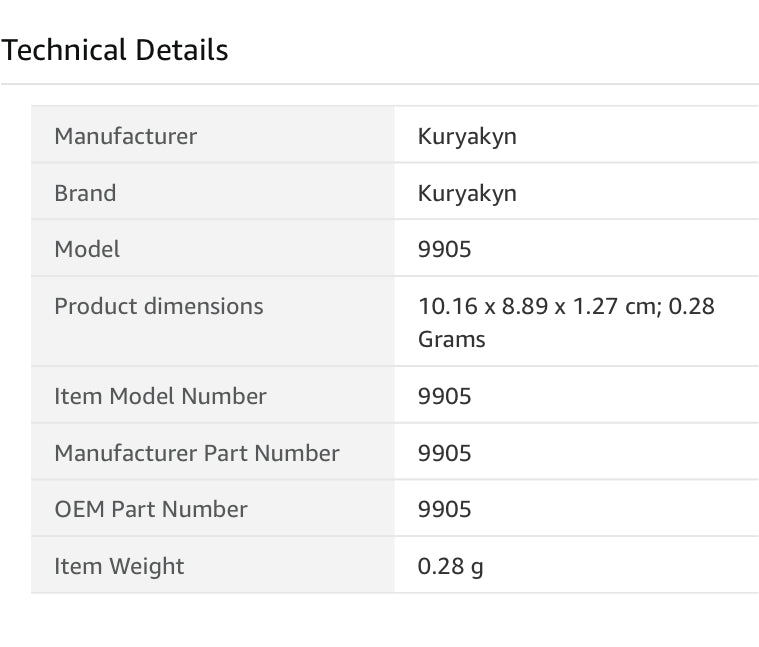Select the Product dimensions label
Image resolution: width=759 pixels, height=647 pixels.
159,306
